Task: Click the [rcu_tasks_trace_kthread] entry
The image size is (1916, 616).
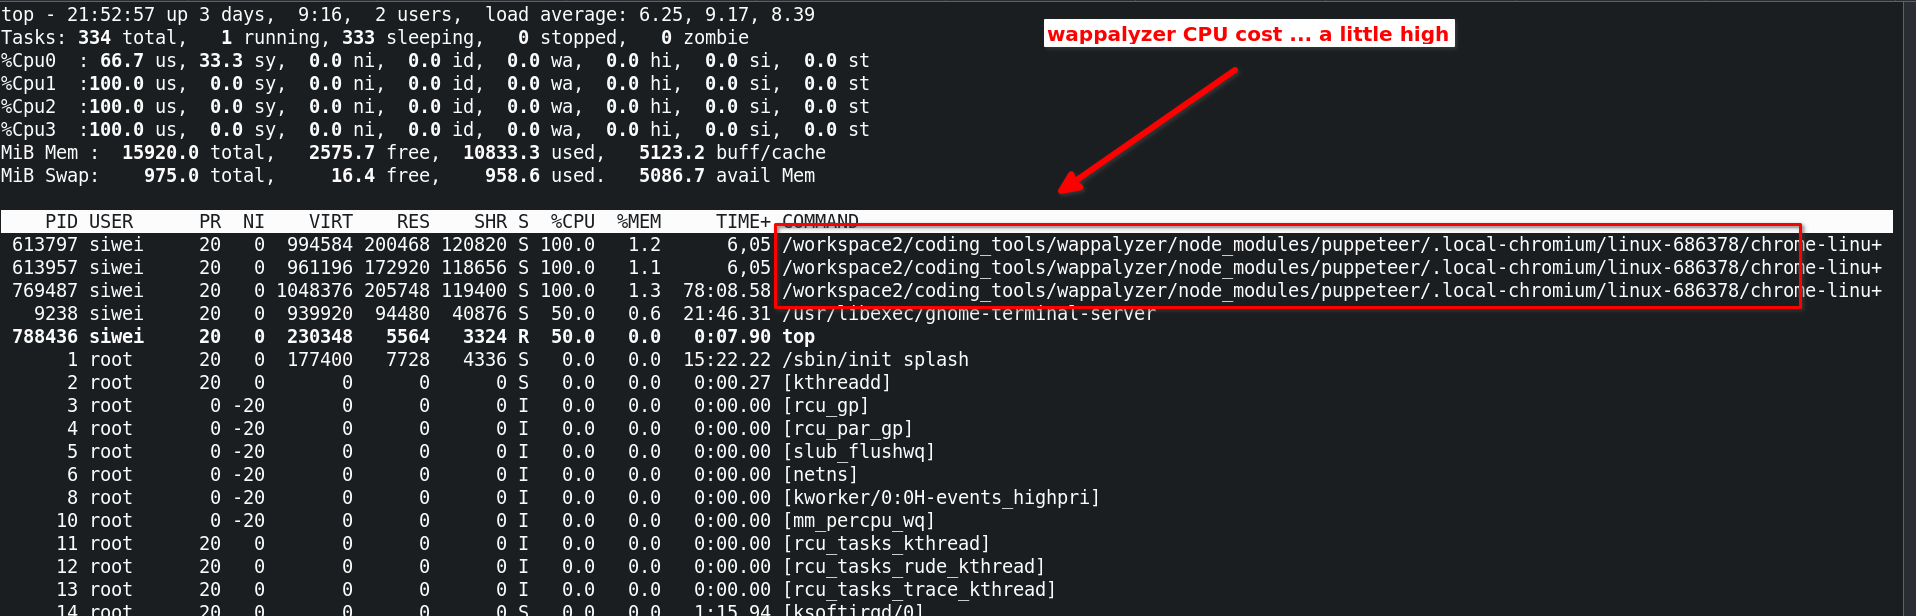Action: pos(918,590)
